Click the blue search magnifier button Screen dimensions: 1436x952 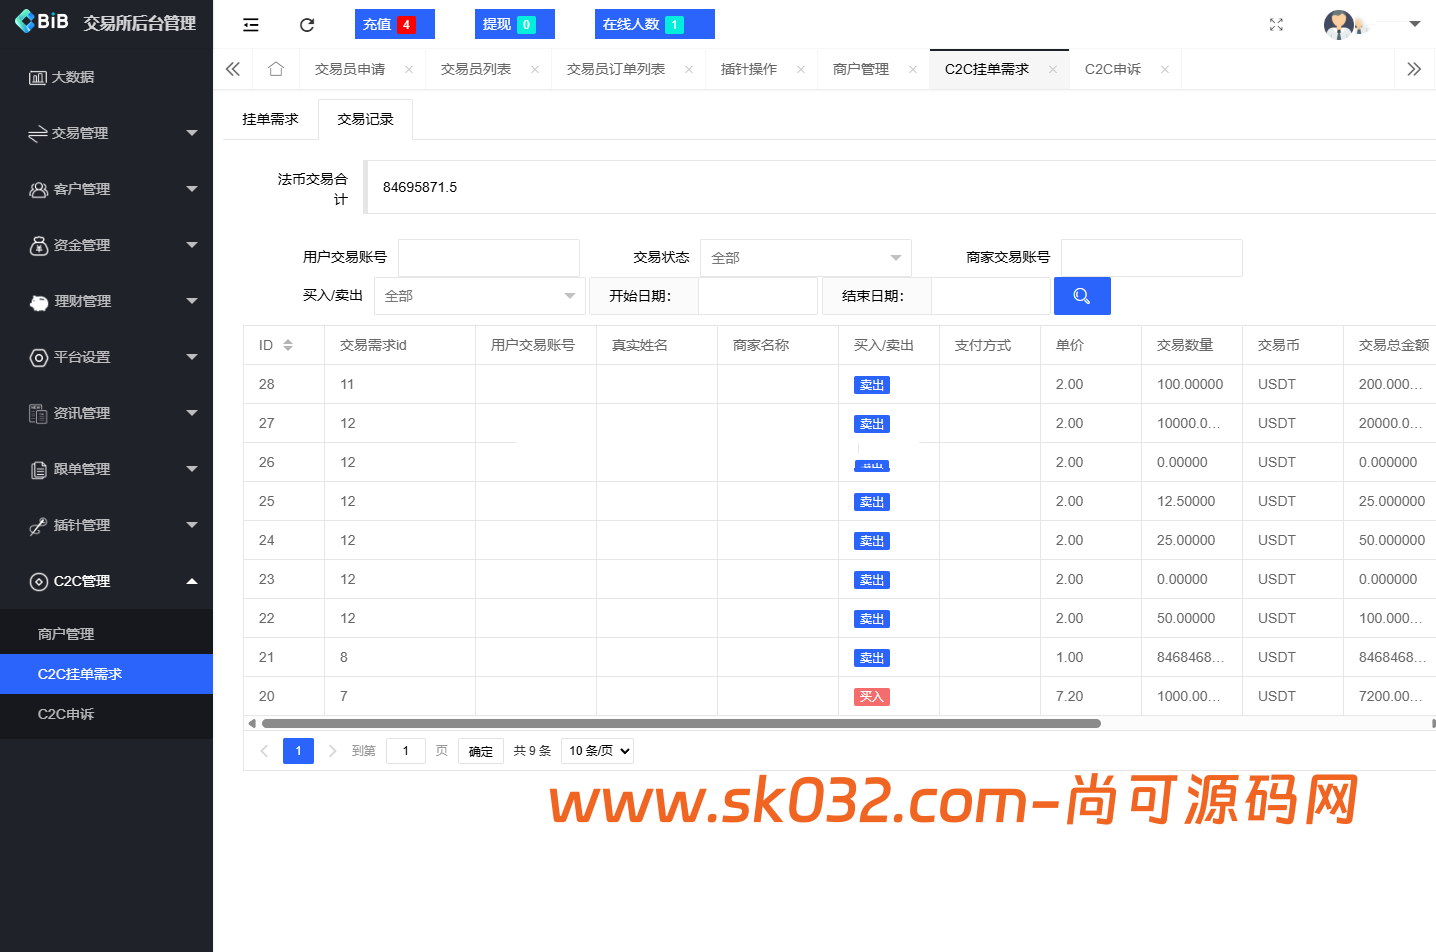pos(1082,295)
